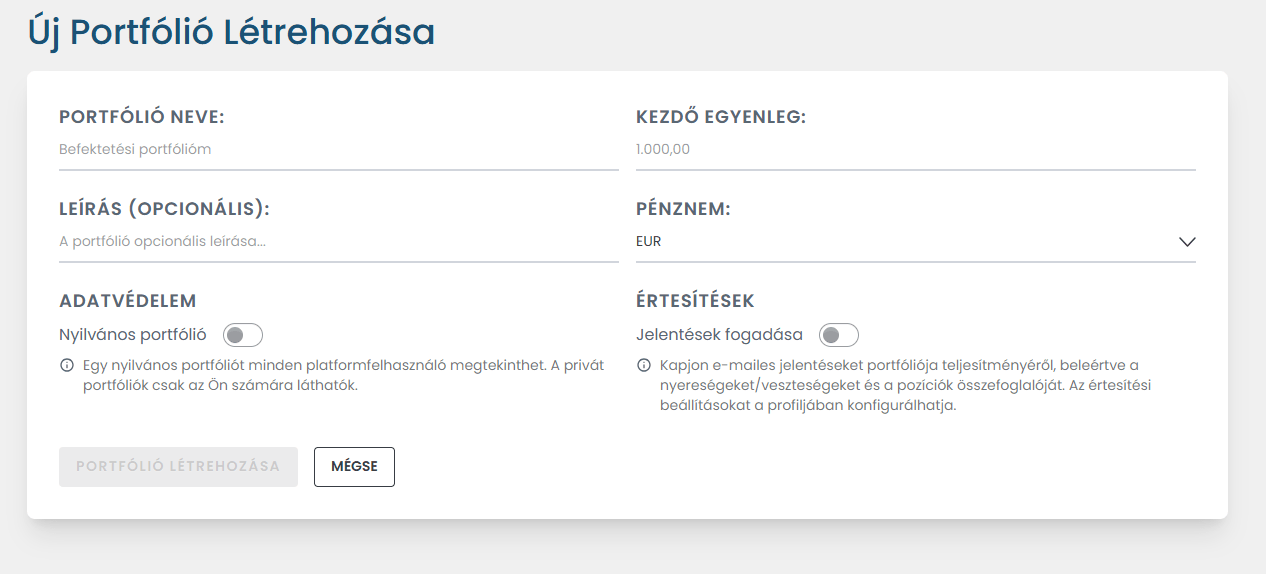
Task: Click the Értesítések section heading
Action: [x=695, y=301]
